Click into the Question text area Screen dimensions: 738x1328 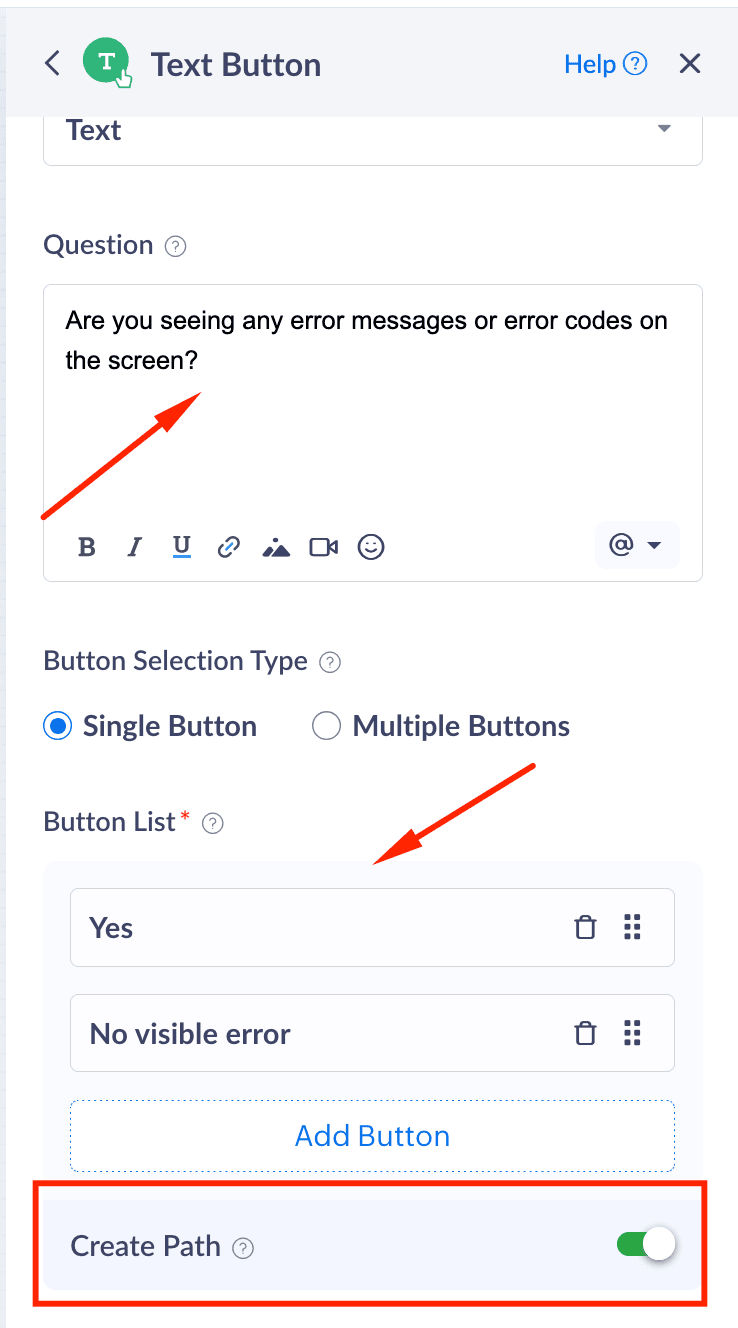click(x=372, y=420)
